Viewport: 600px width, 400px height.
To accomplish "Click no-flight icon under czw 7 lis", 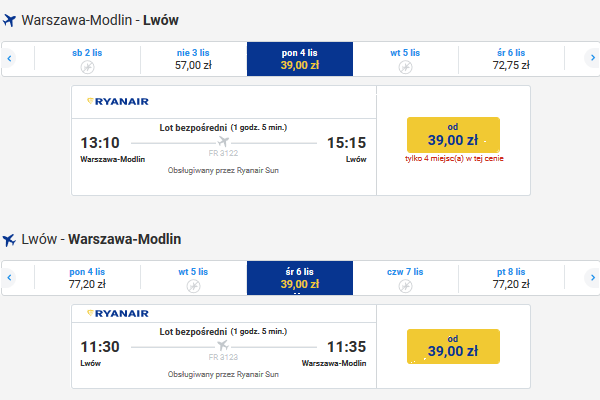I will coord(405,286).
